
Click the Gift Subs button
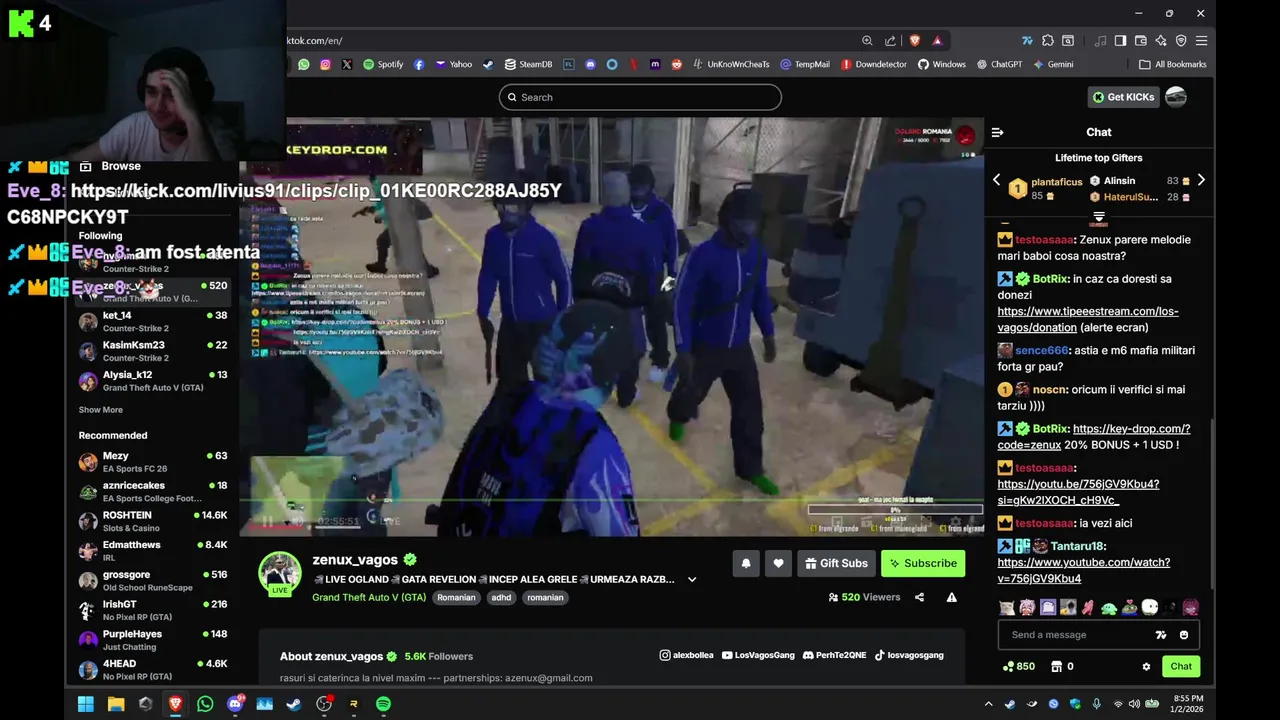[836, 563]
